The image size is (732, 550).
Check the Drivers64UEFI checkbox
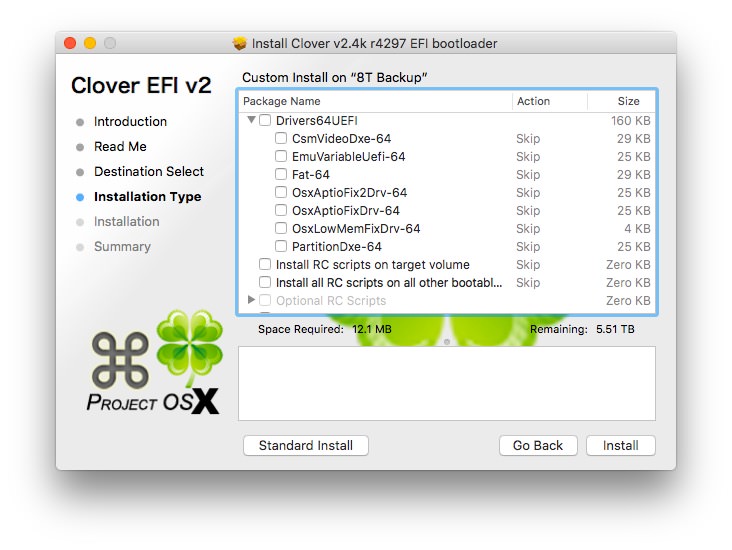coord(265,120)
